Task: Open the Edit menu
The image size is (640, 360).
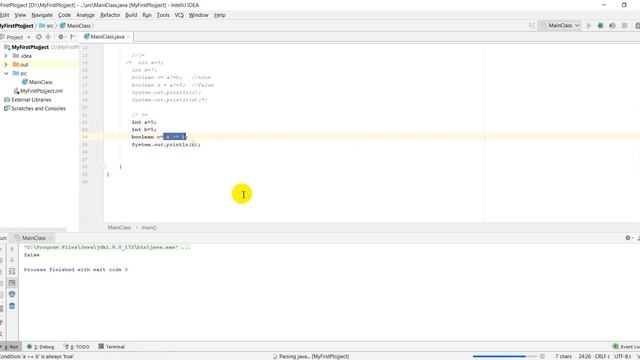Action: coord(4,15)
